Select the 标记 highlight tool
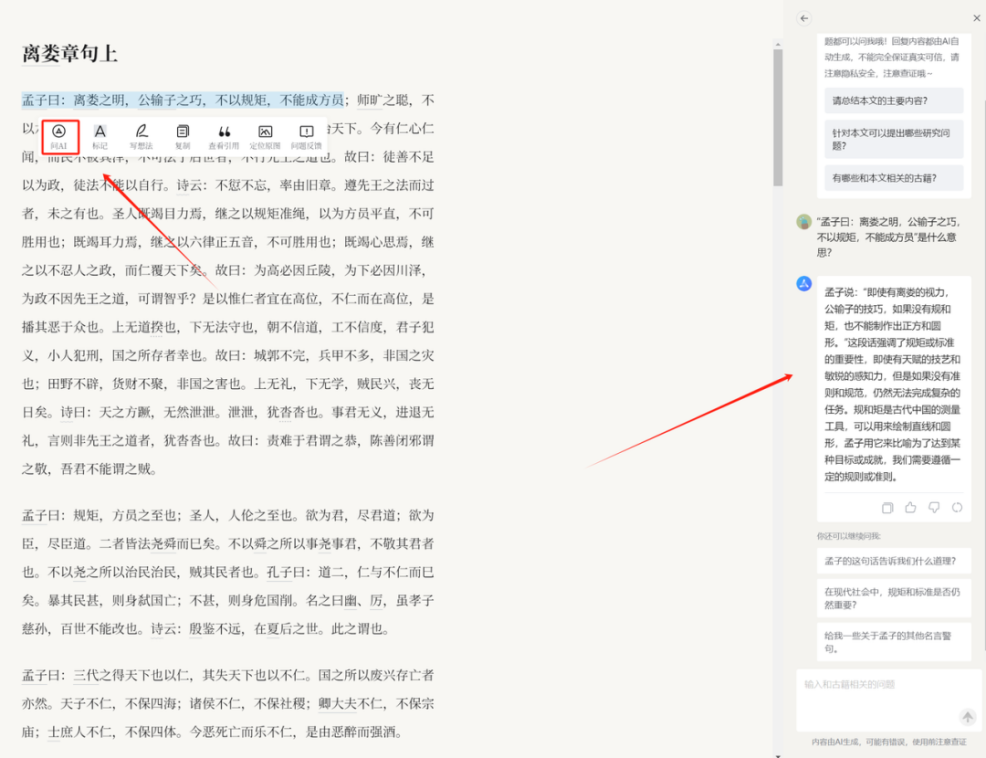This screenshot has height=758, width=986. coord(100,135)
